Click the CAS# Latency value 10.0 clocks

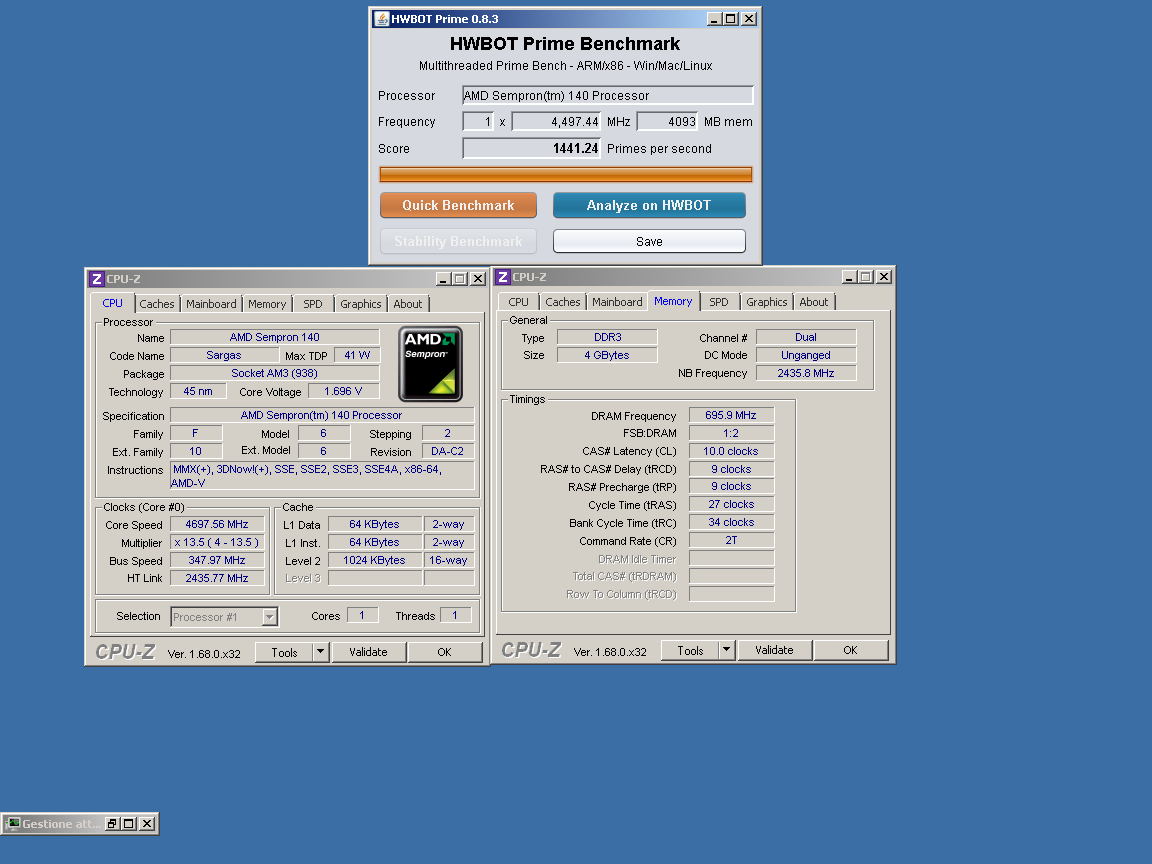[x=731, y=451]
